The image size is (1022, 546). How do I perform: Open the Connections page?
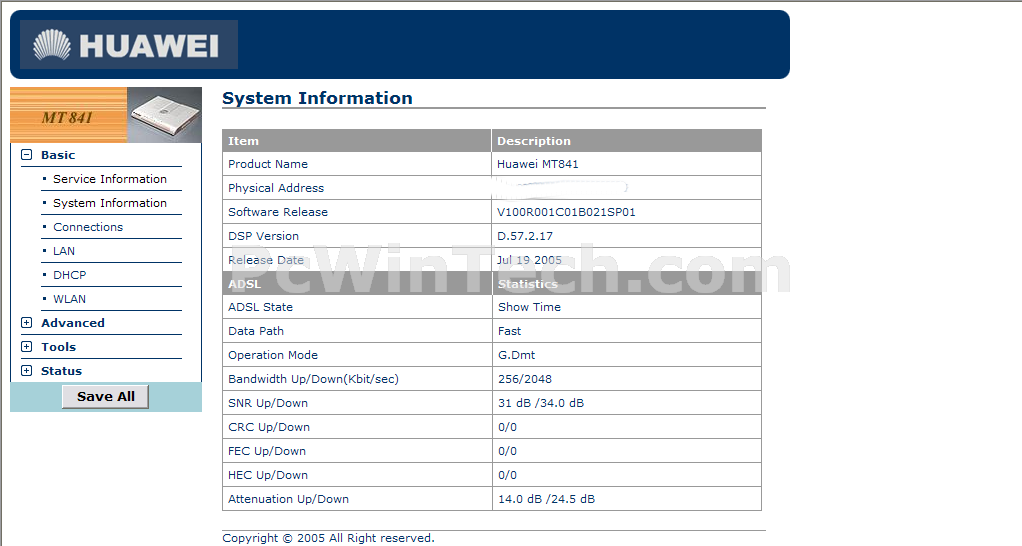click(x=88, y=227)
